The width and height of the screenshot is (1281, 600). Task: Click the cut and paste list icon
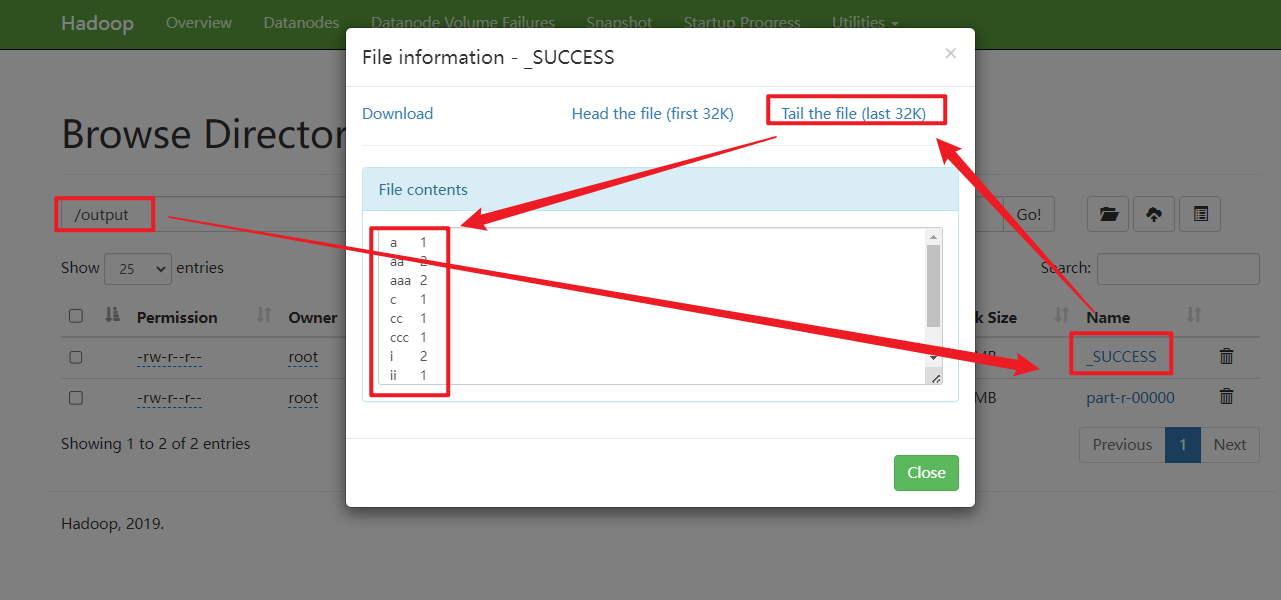coord(1200,214)
